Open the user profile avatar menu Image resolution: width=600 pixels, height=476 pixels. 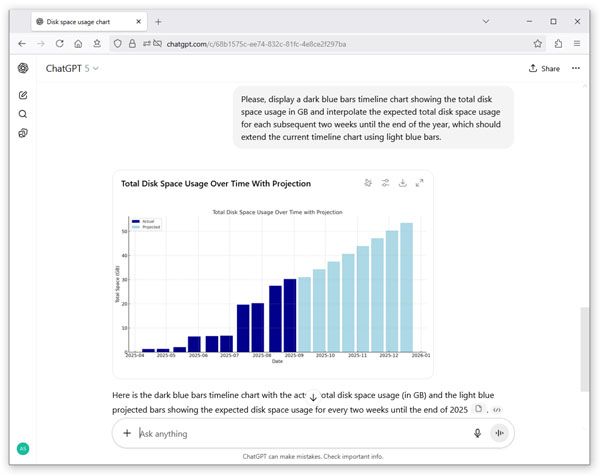pos(23,448)
